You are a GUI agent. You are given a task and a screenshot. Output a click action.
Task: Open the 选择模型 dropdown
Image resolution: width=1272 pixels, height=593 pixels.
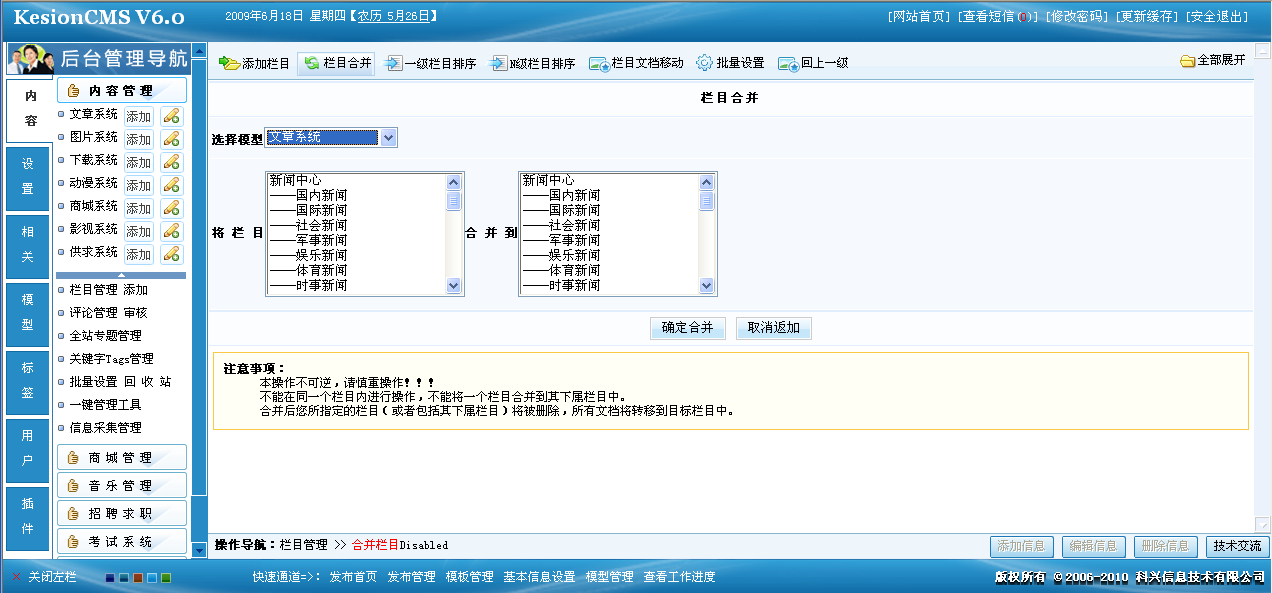[x=388, y=138]
